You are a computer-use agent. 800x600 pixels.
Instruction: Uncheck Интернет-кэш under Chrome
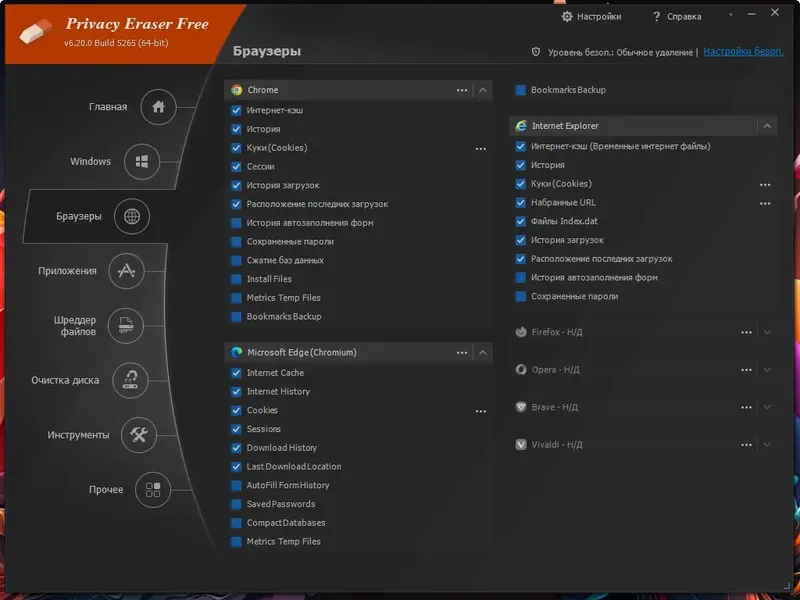click(x=238, y=110)
